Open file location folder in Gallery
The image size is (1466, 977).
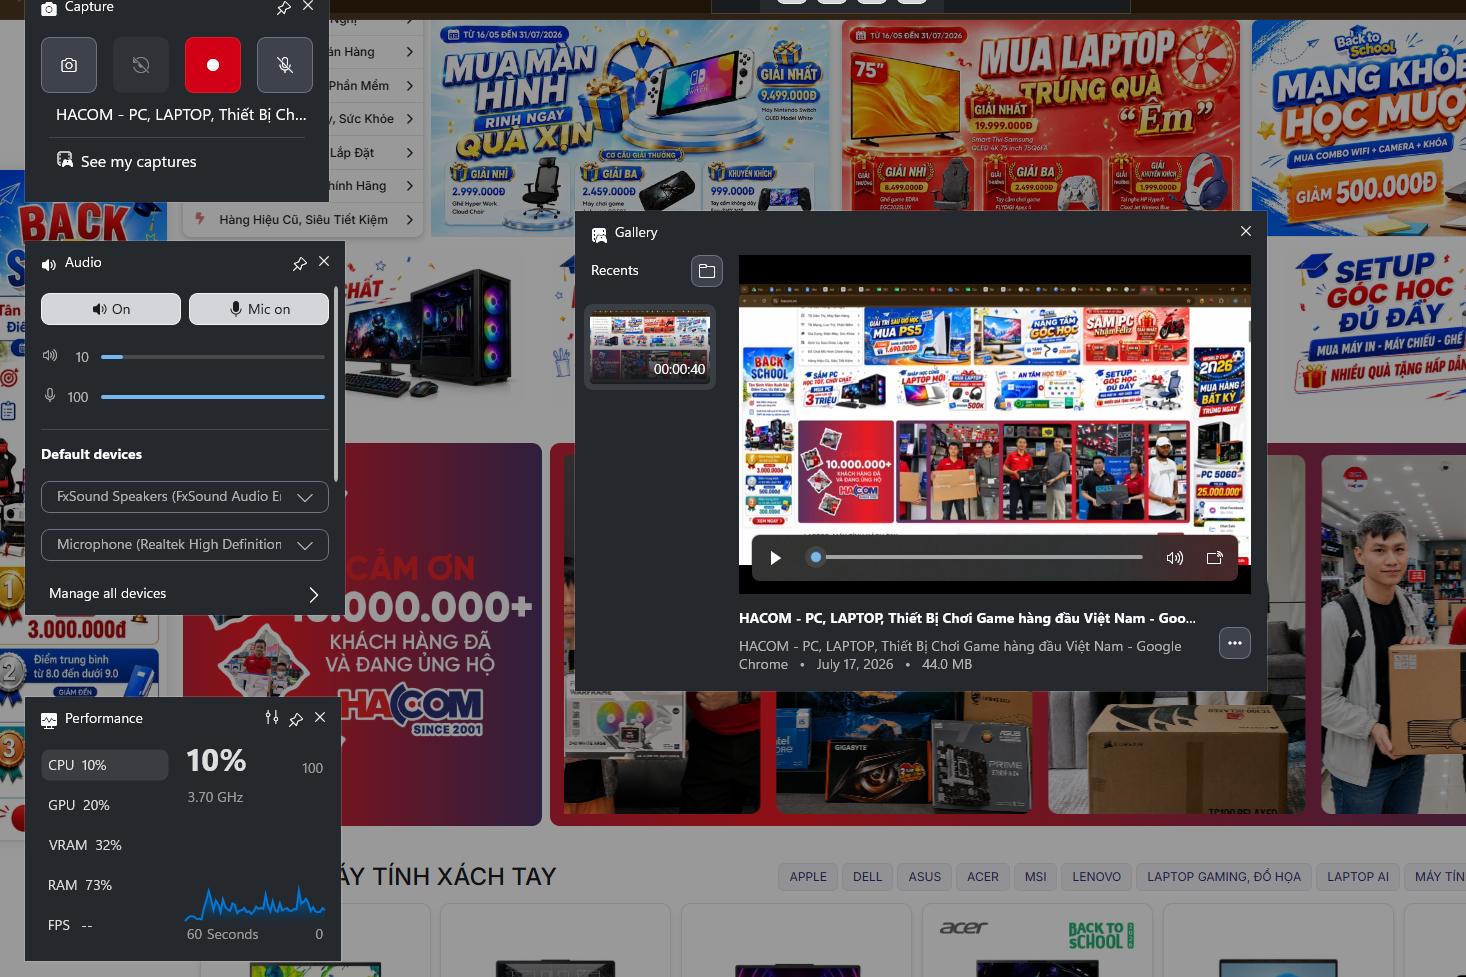707,271
